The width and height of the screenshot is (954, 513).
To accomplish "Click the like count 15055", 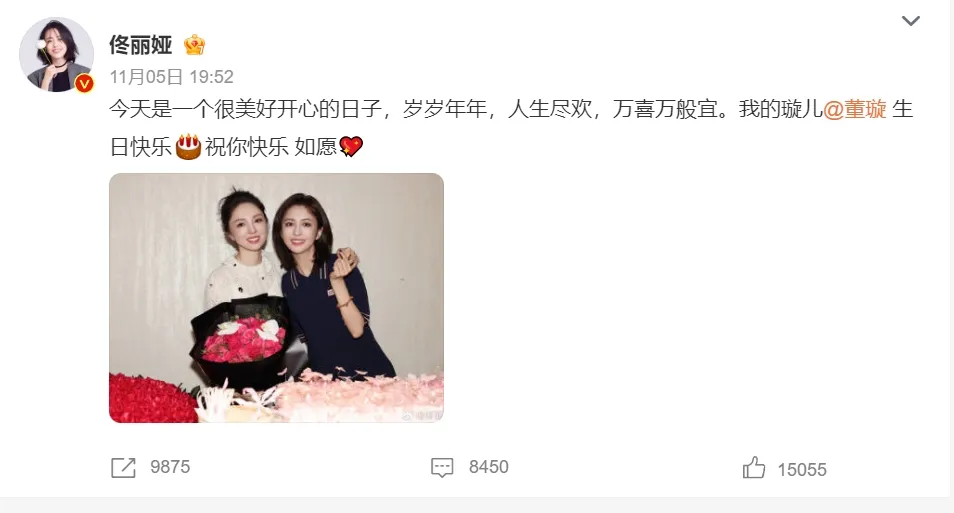I will pos(802,470).
